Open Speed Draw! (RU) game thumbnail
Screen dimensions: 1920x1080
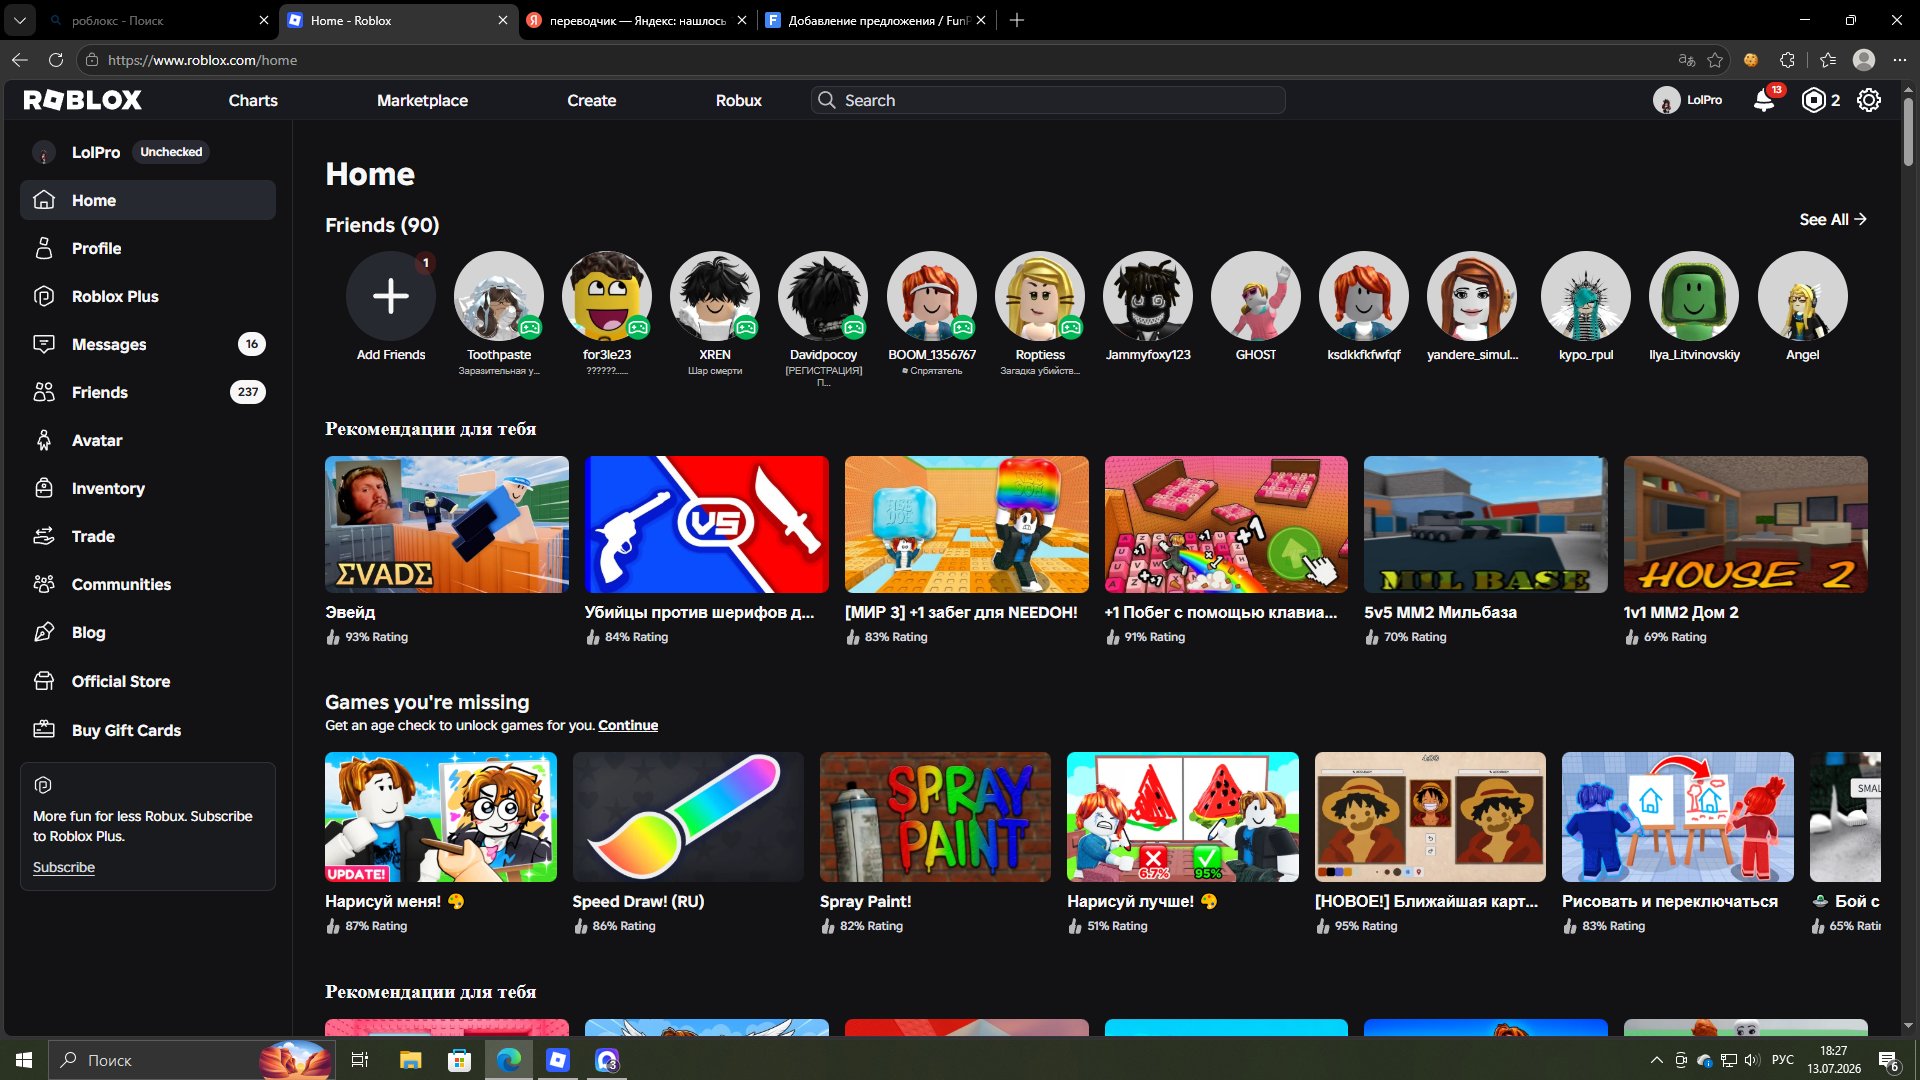pos(688,817)
